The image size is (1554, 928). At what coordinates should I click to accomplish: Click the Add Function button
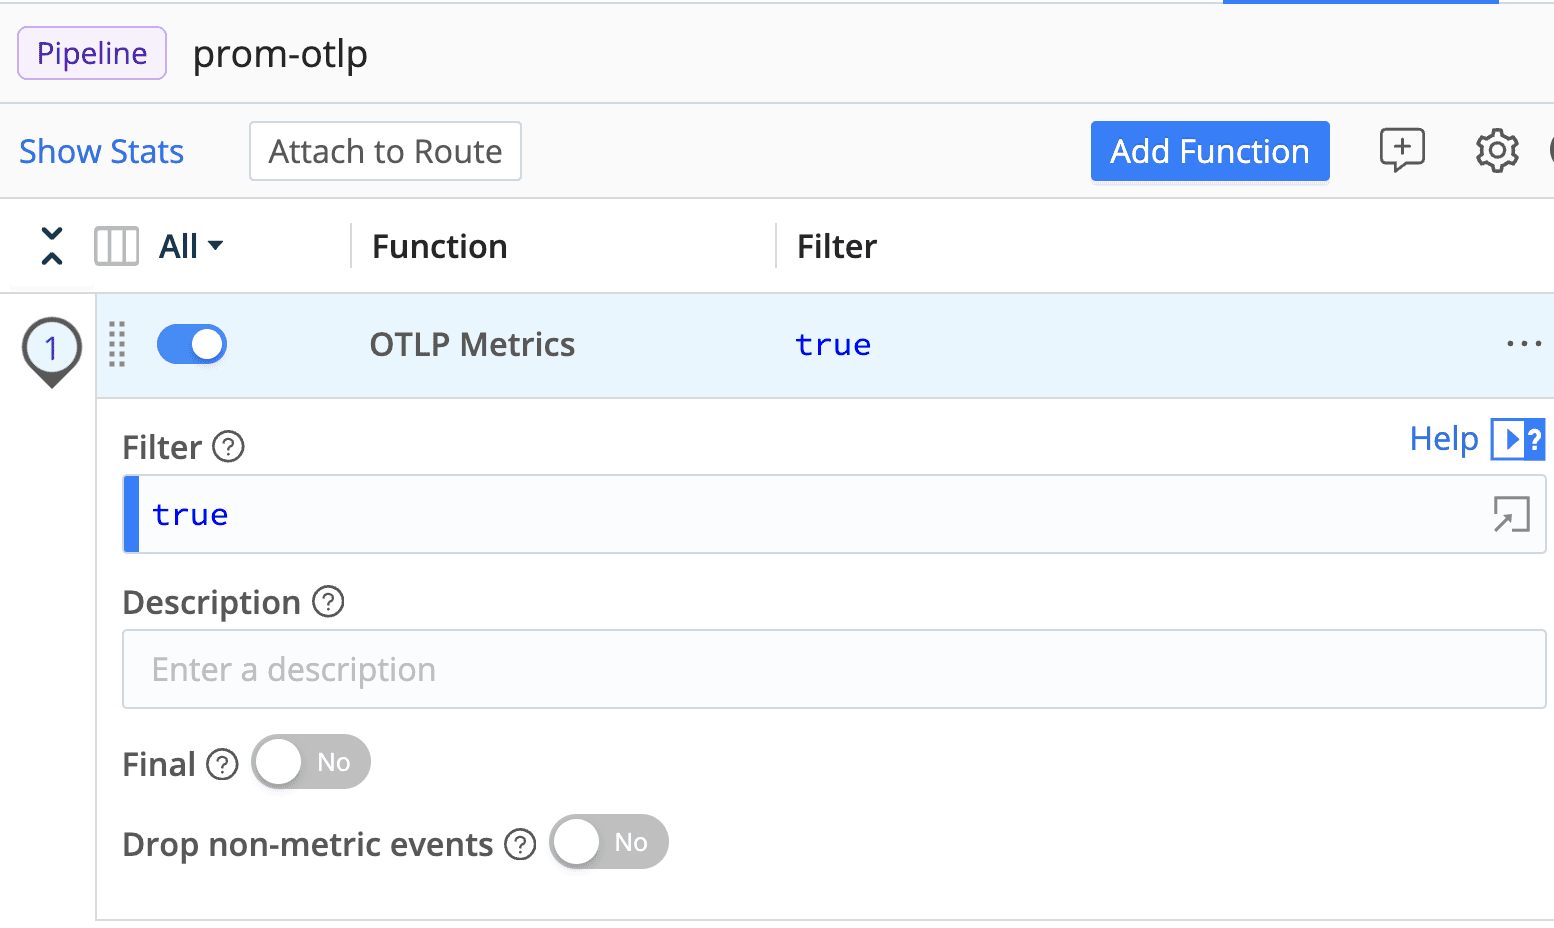(x=1209, y=151)
